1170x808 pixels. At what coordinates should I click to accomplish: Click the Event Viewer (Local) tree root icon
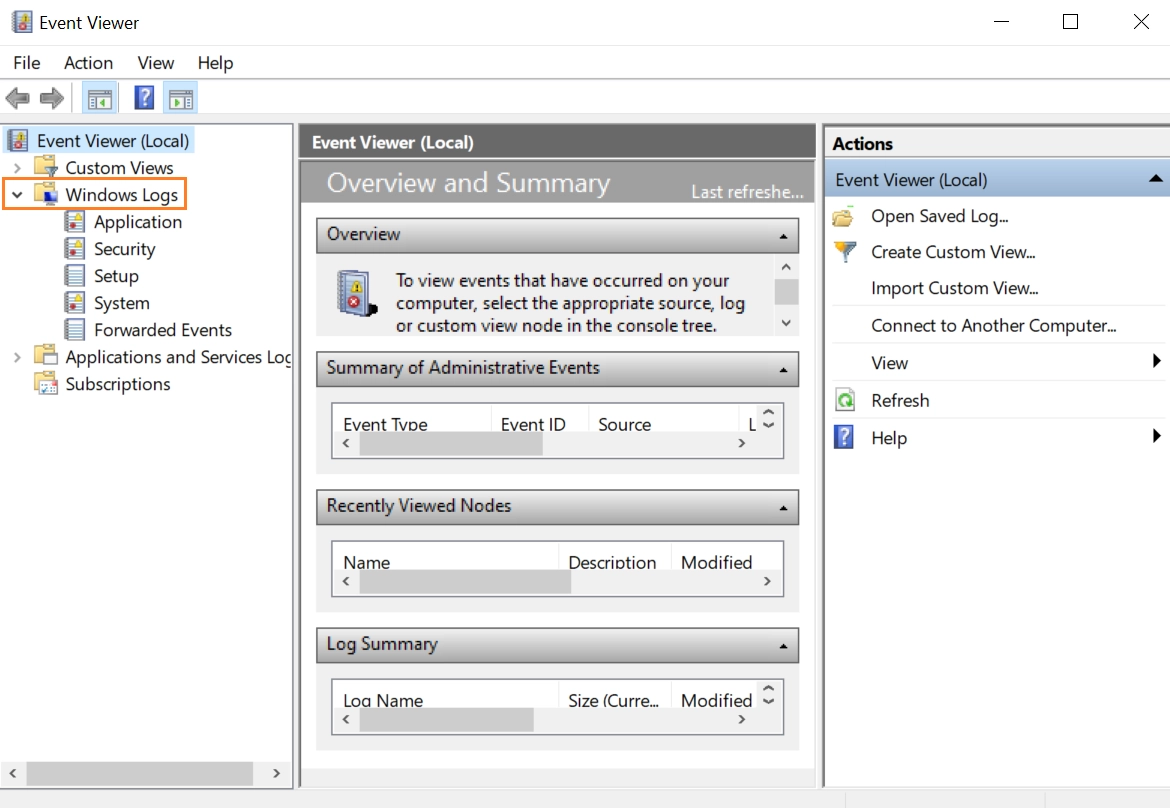click(x=18, y=140)
